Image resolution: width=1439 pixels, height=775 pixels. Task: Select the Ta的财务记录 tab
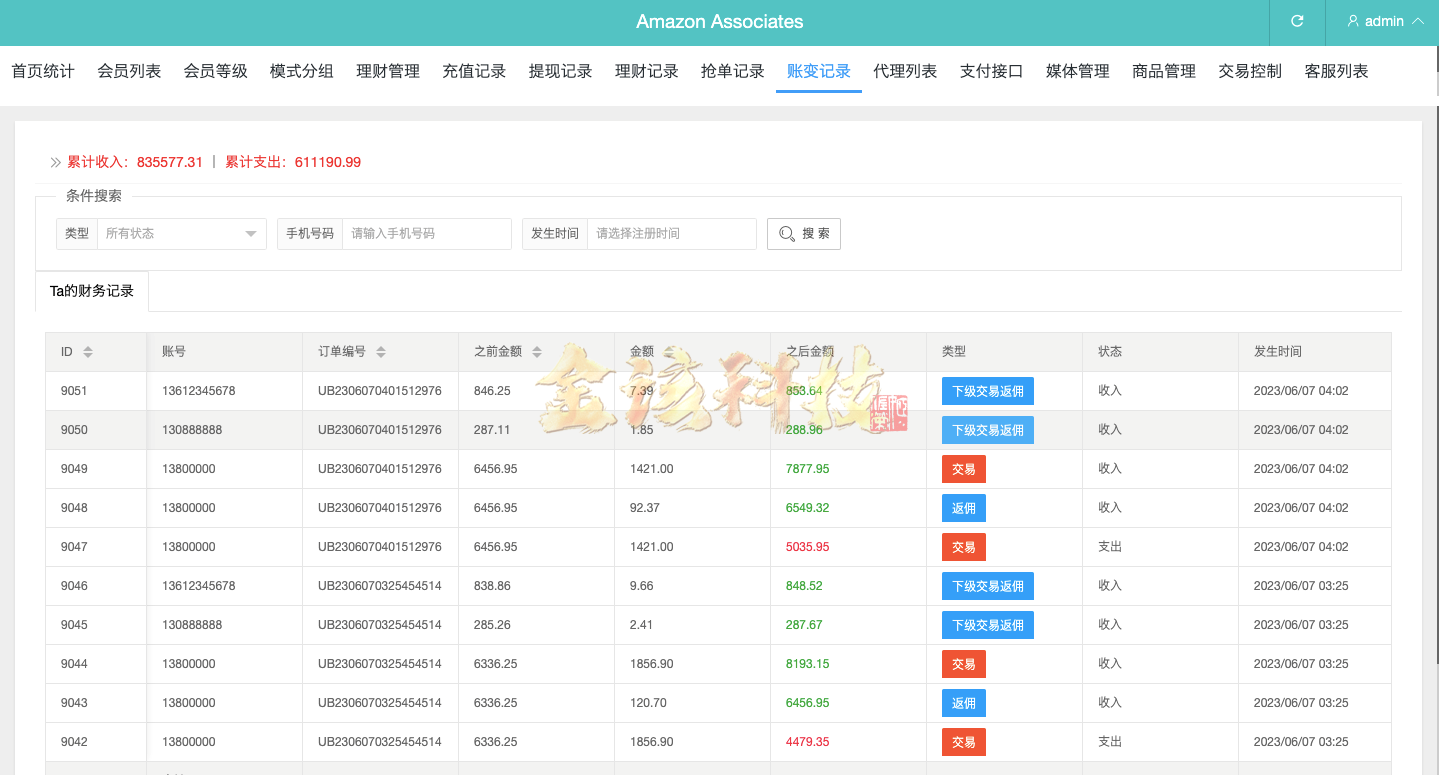(91, 290)
